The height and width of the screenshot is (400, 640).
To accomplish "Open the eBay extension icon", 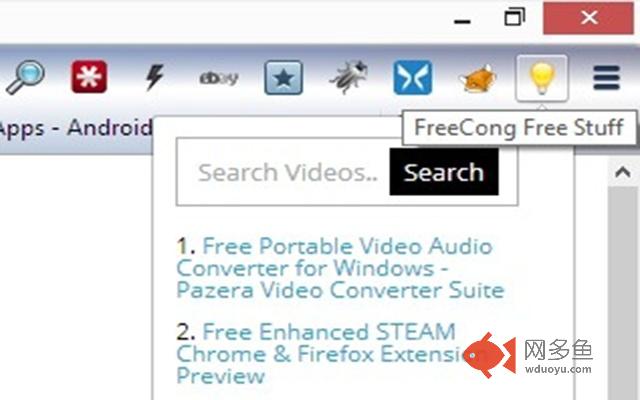I will 219,78.
